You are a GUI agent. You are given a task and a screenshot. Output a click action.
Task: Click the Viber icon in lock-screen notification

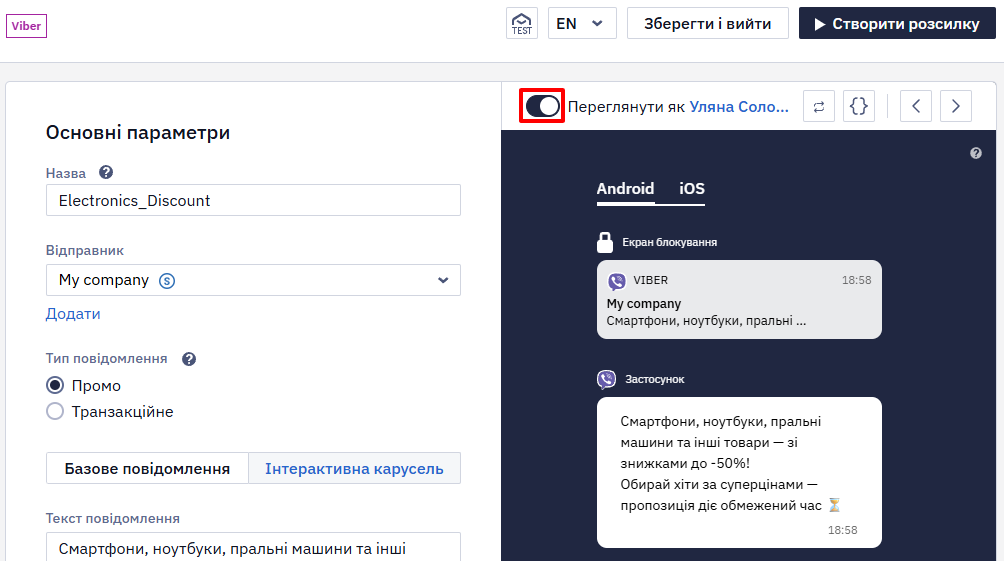[x=617, y=280]
